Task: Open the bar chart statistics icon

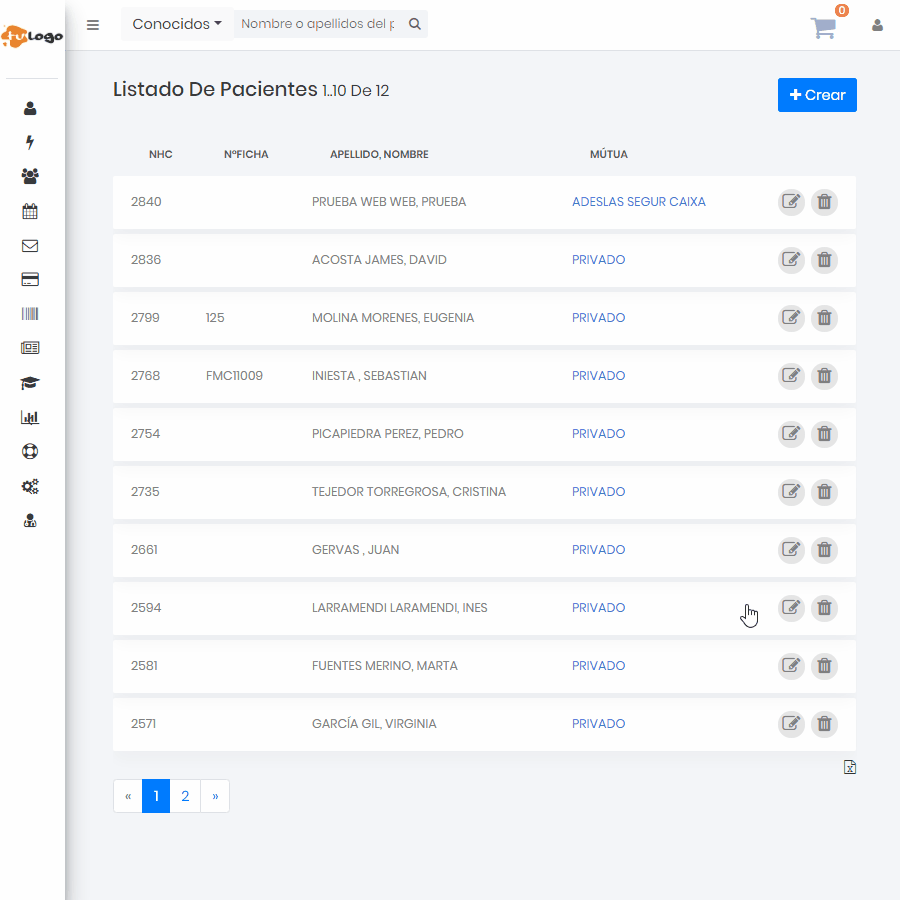Action: point(30,418)
